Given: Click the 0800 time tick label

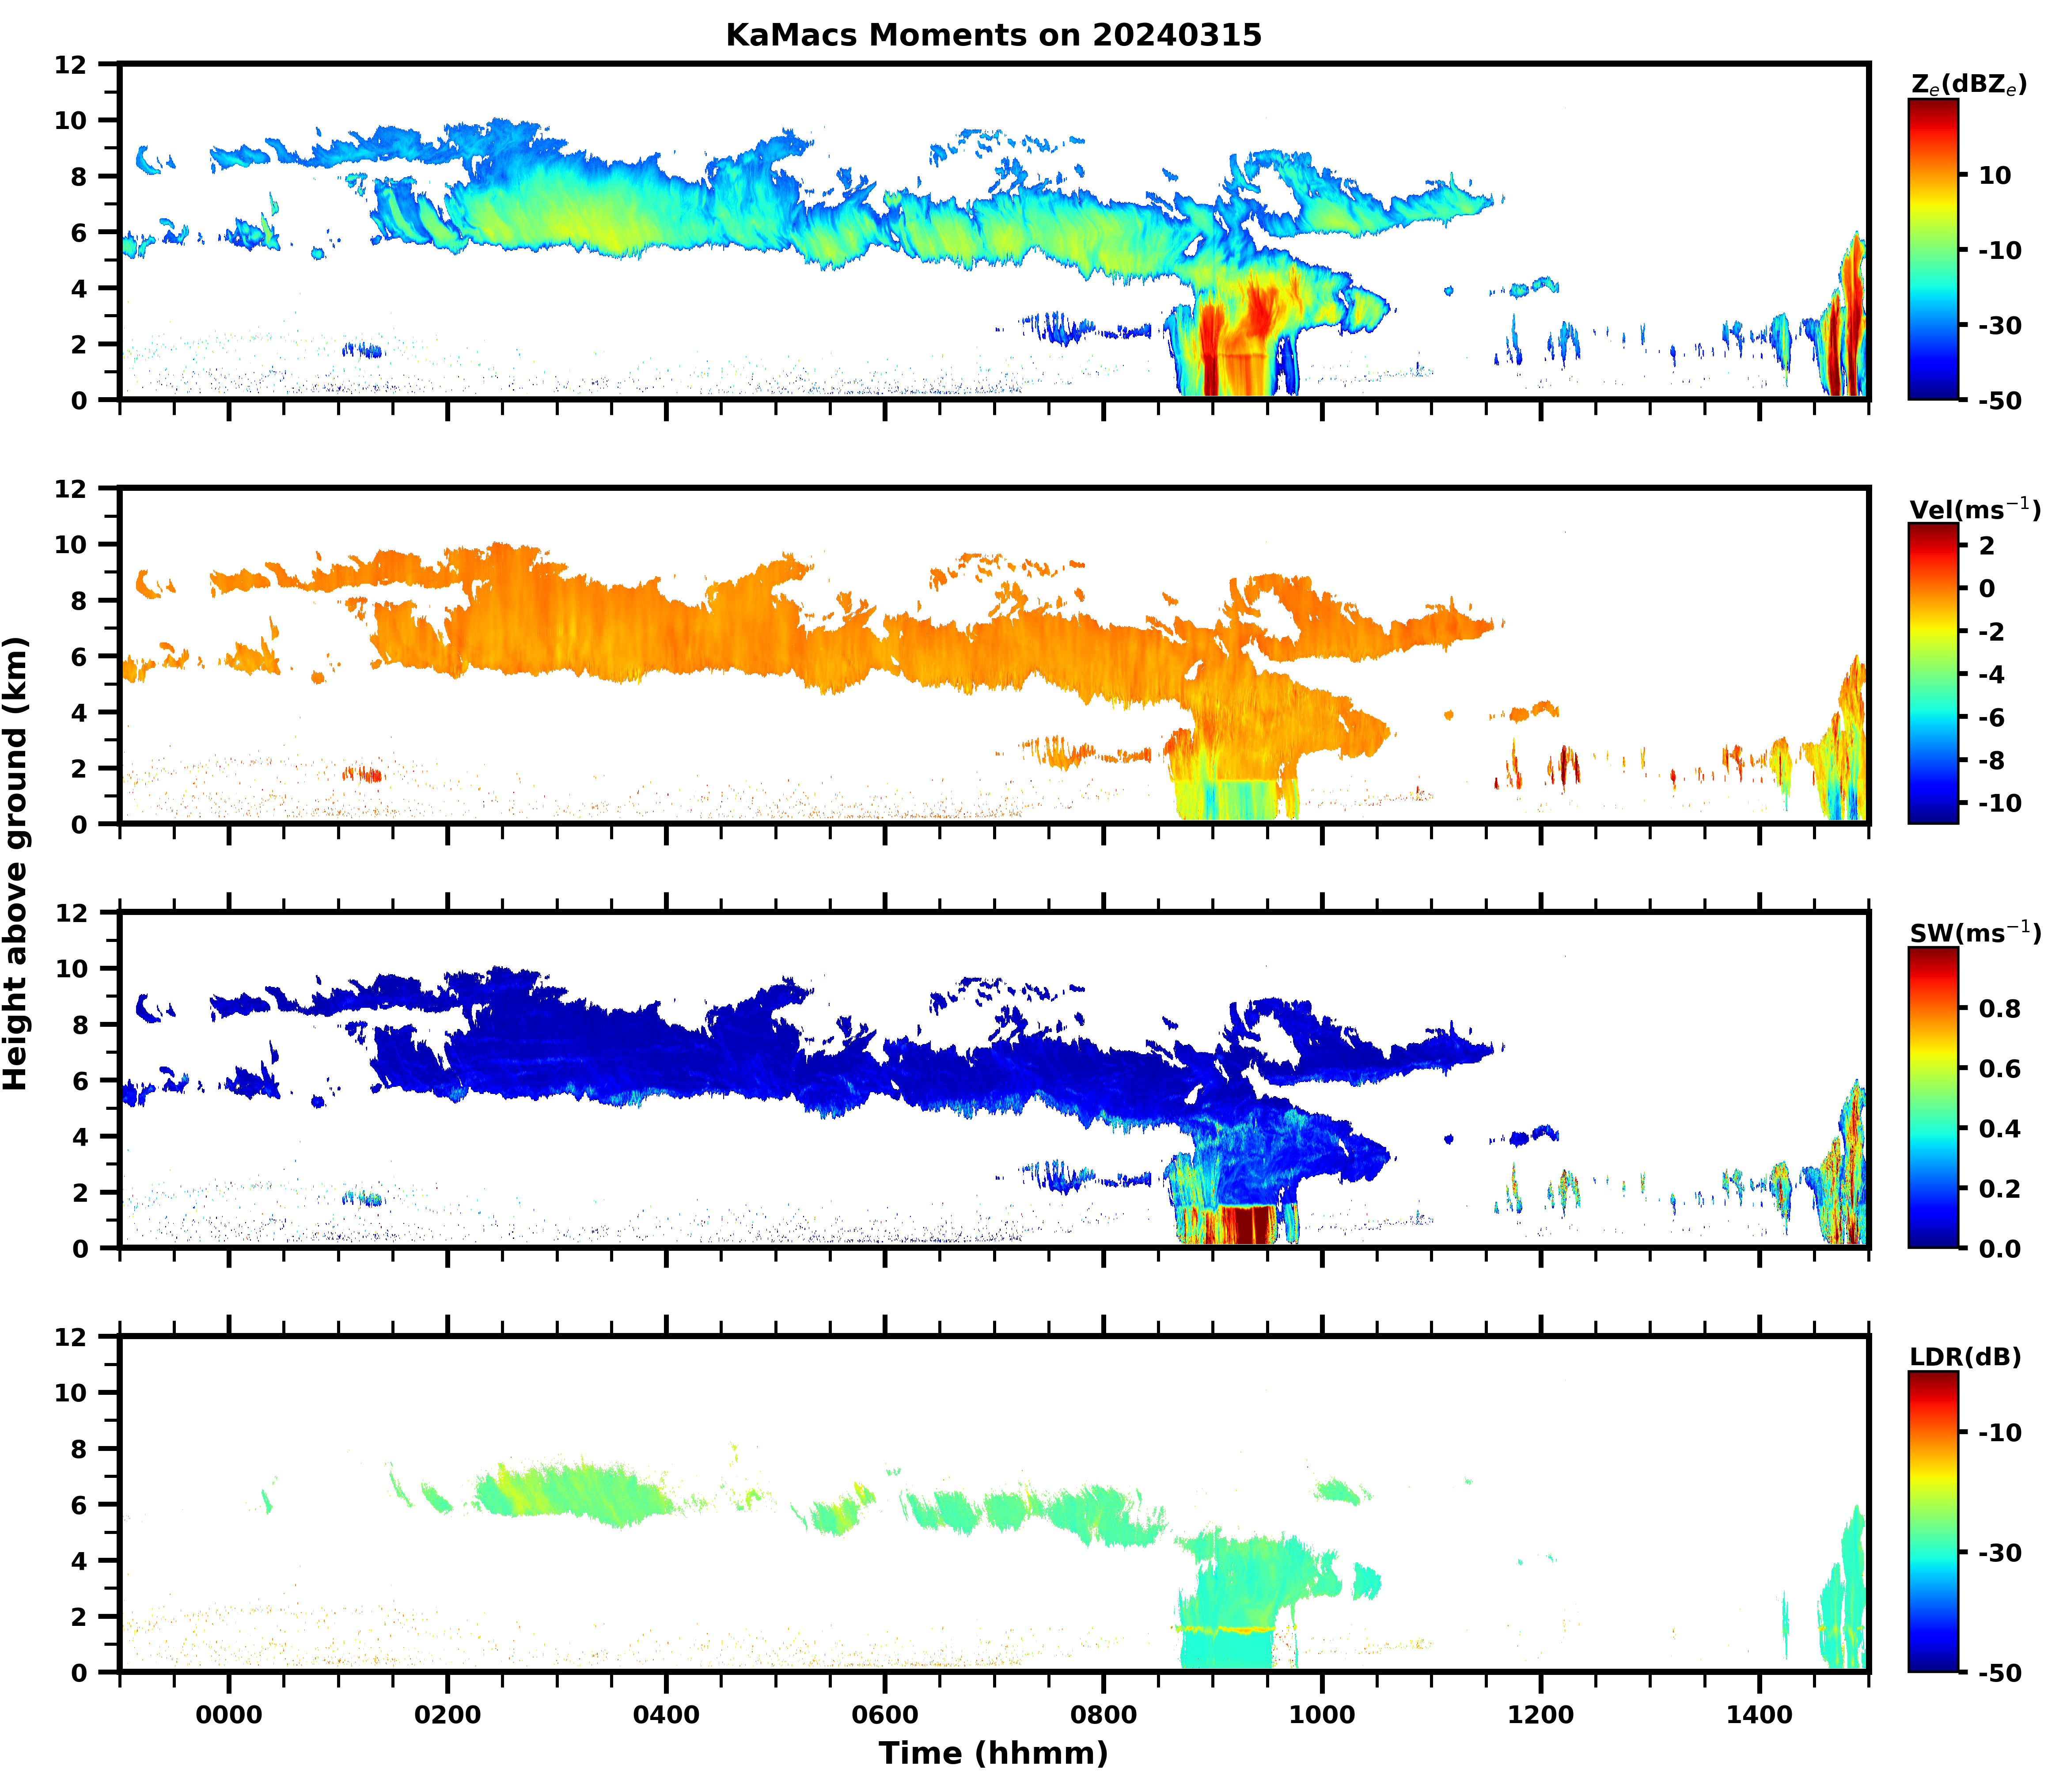Looking at the screenshot, I should pyautogui.click(x=1103, y=1715).
